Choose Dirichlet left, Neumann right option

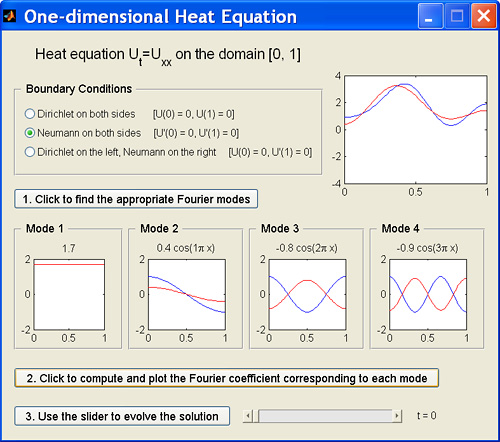(30, 152)
